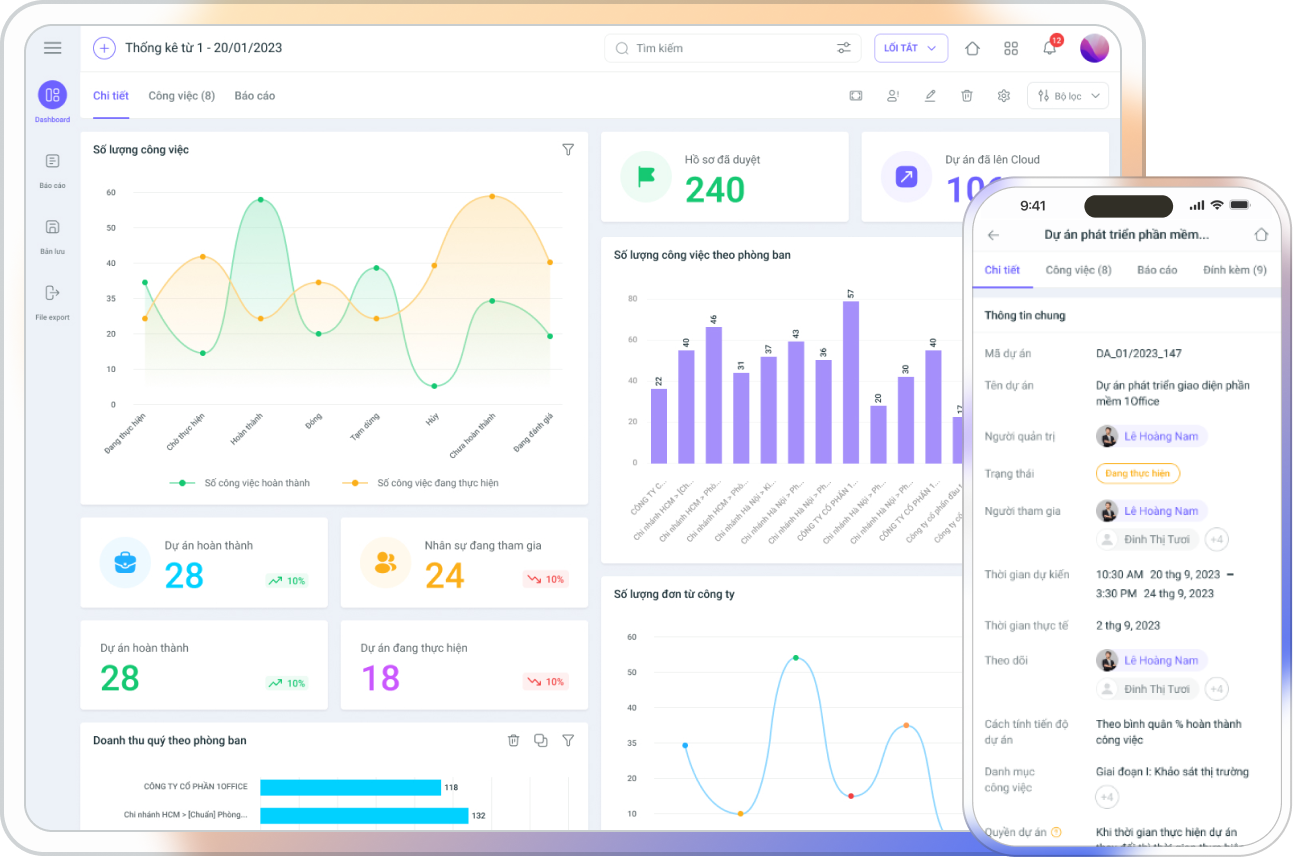Click the pencil edit icon
The width and height of the screenshot is (1293, 857).
coord(930,96)
